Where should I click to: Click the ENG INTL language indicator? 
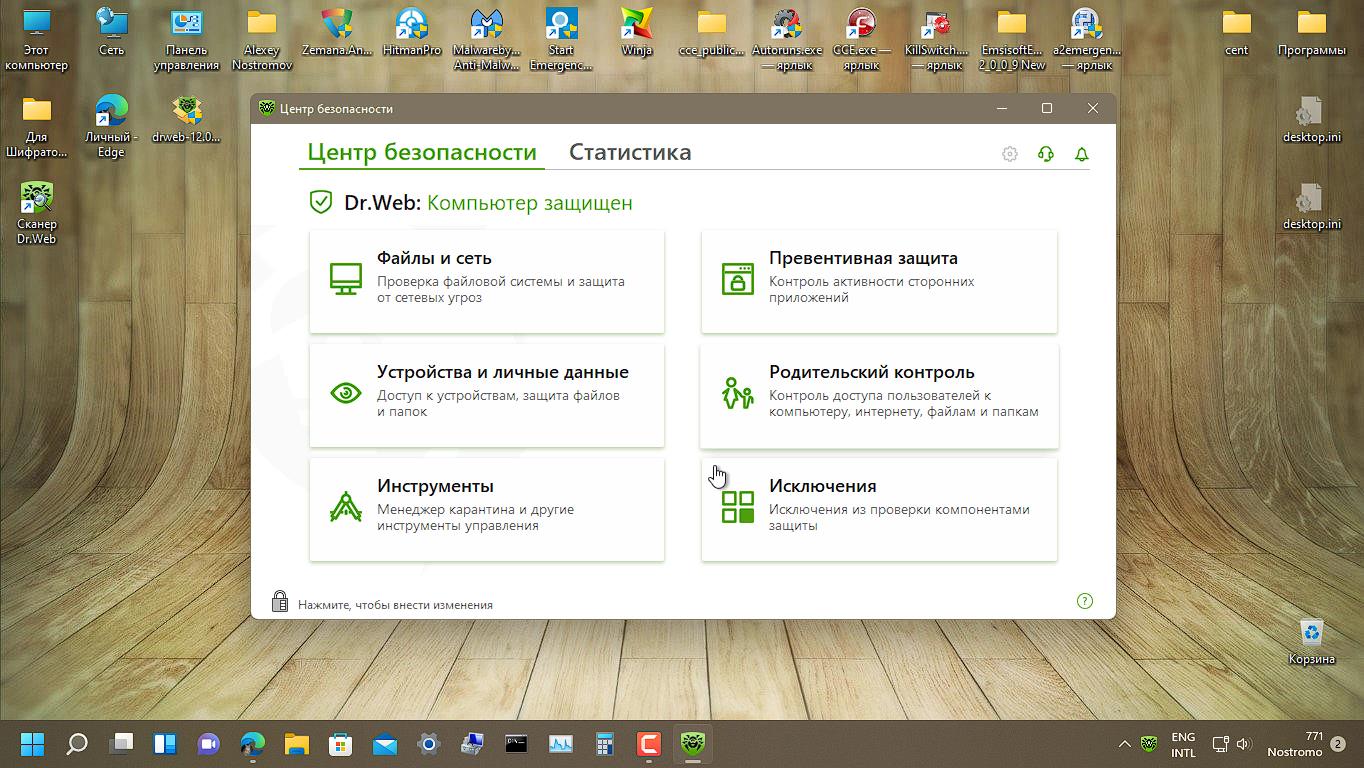tap(1183, 744)
